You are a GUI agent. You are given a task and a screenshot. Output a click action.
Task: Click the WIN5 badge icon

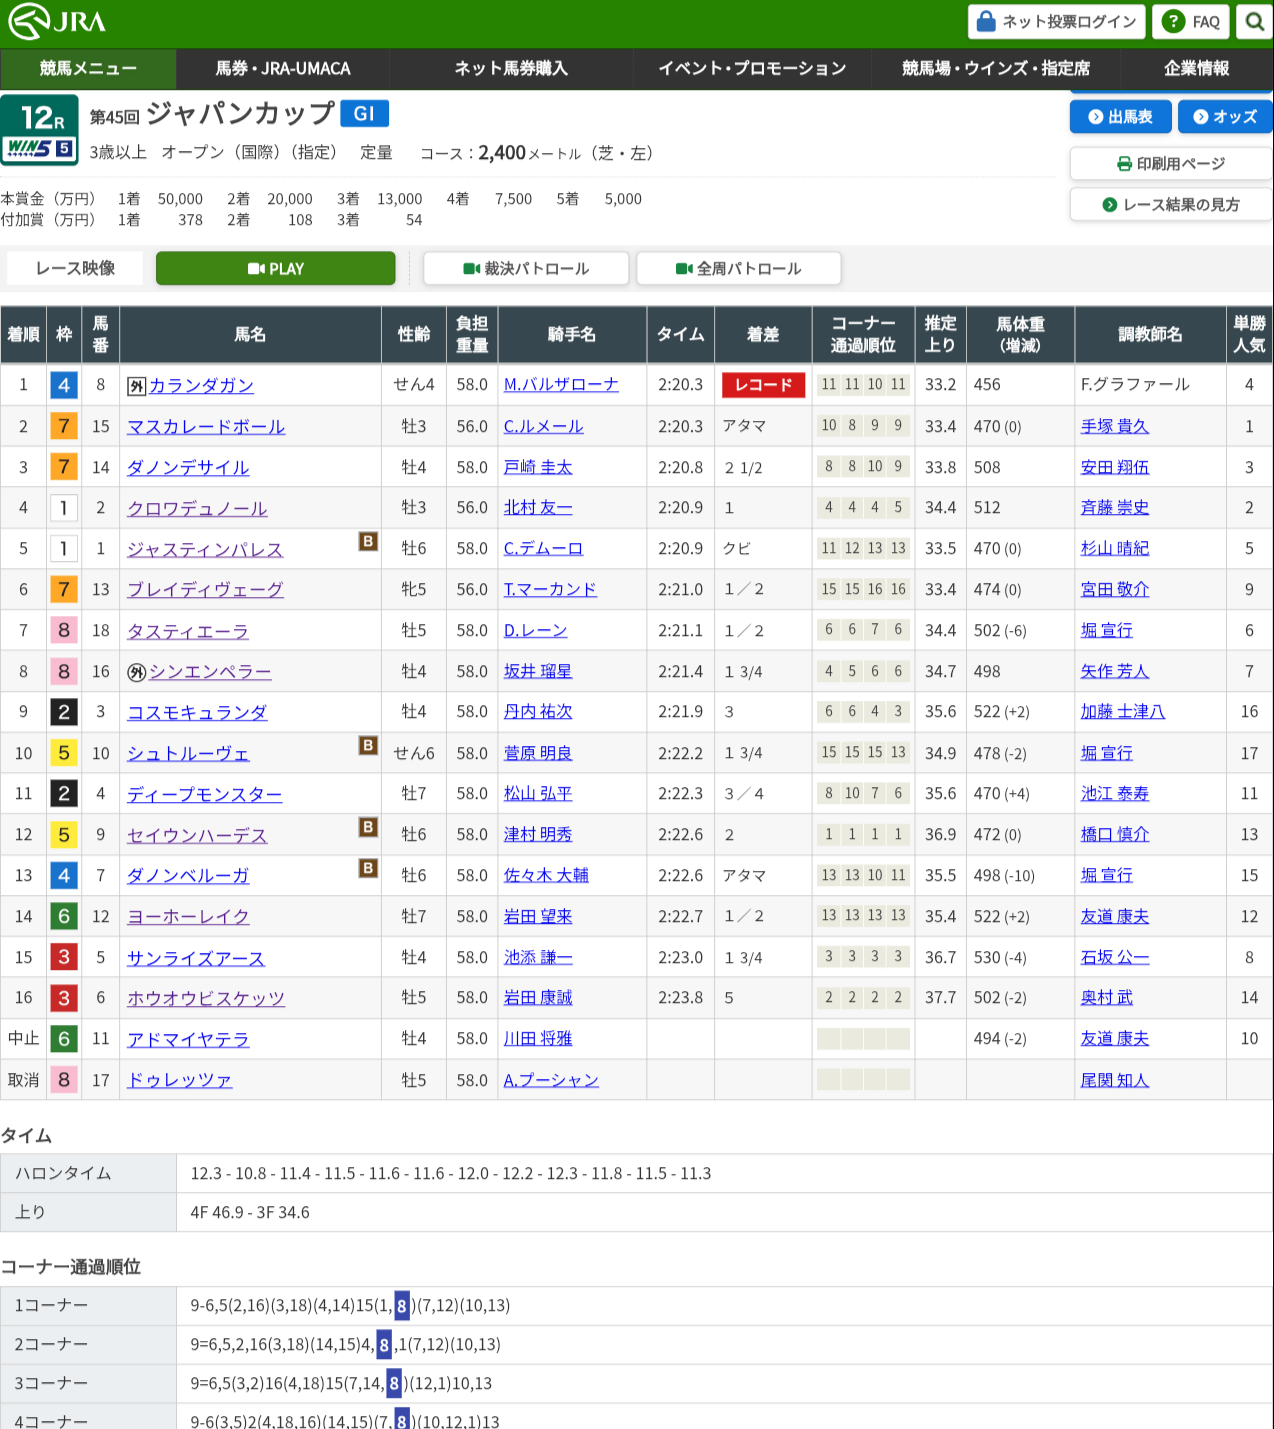(x=40, y=149)
